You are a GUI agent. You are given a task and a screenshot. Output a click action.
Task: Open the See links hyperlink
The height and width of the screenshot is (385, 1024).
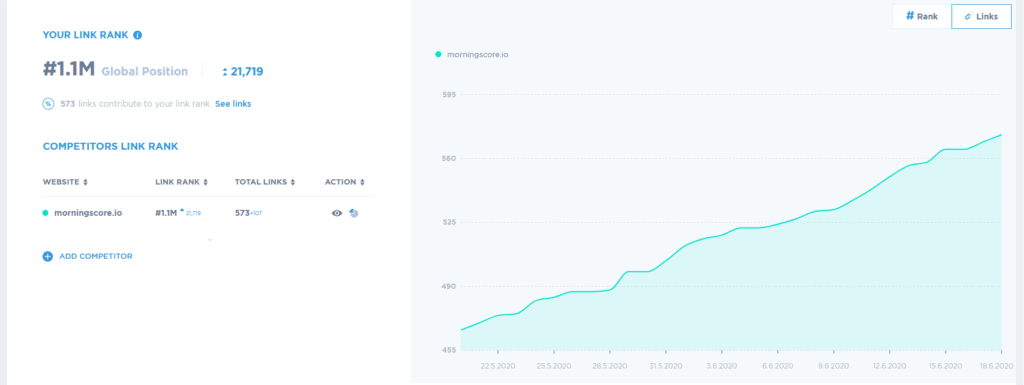point(233,104)
